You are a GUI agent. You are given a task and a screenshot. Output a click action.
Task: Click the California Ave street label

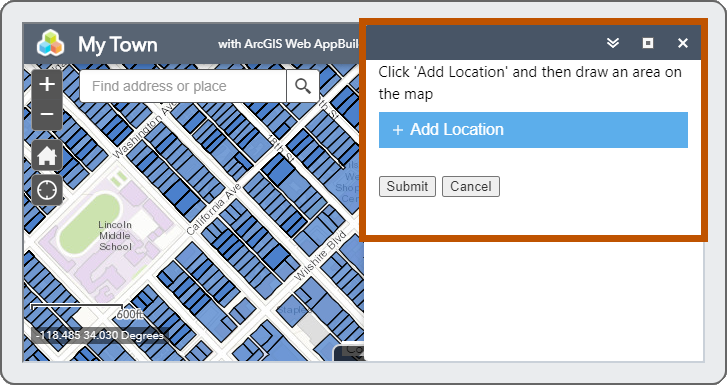click(x=214, y=209)
